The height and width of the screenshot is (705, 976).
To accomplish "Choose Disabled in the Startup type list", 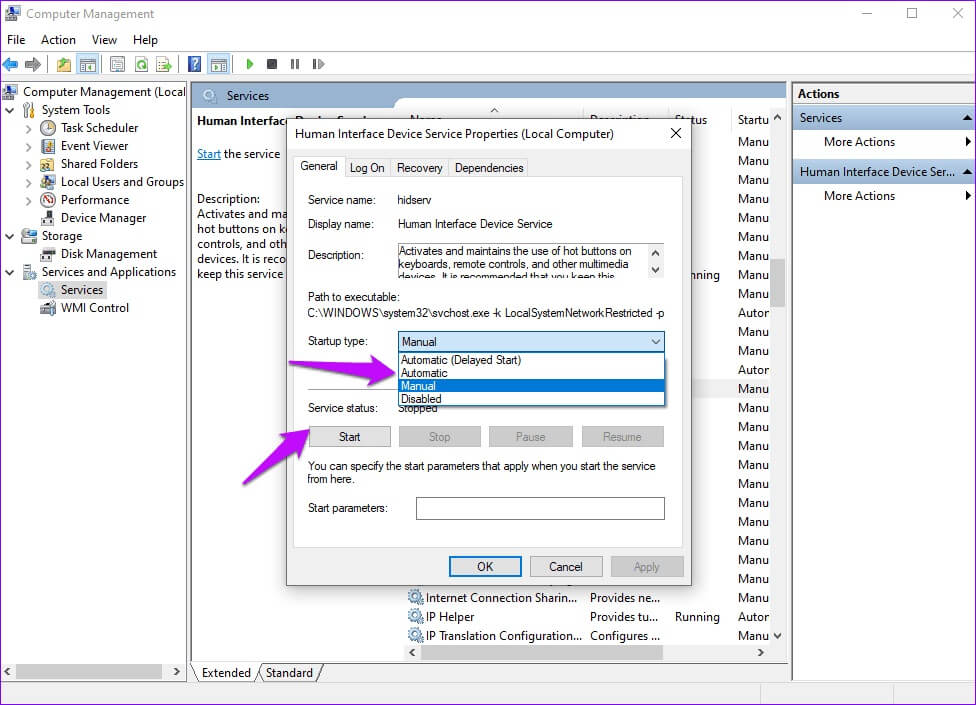I will [531, 399].
